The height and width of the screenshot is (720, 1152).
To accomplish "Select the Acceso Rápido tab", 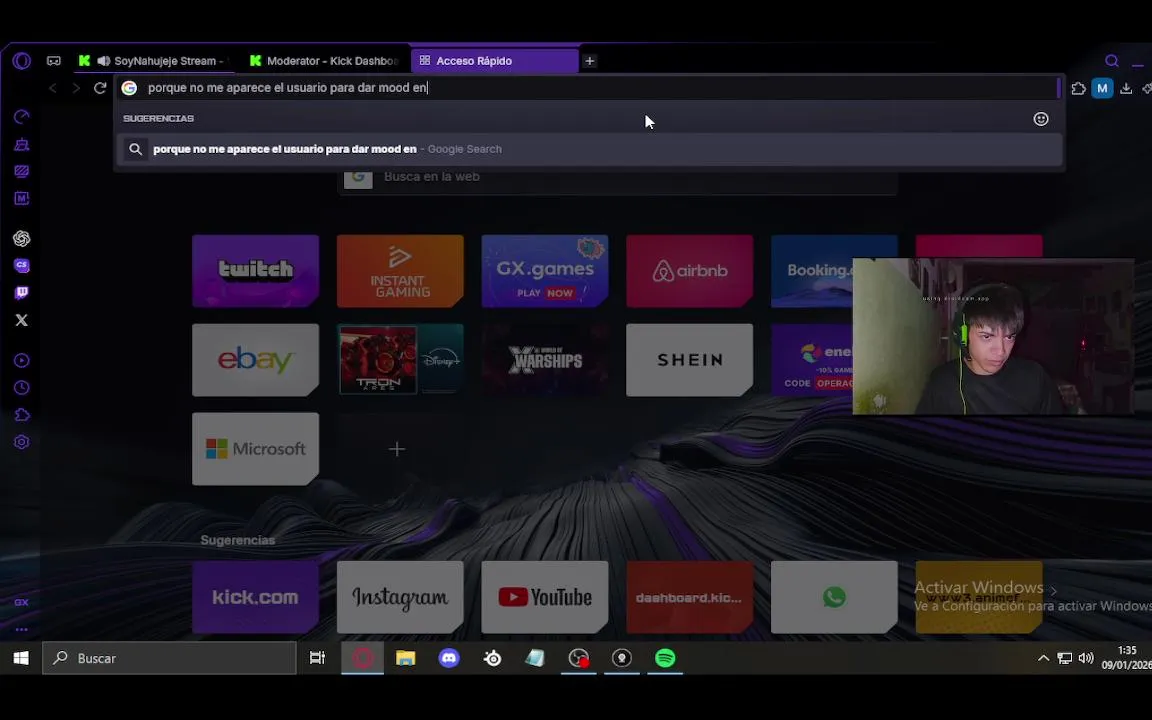I will [494, 61].
